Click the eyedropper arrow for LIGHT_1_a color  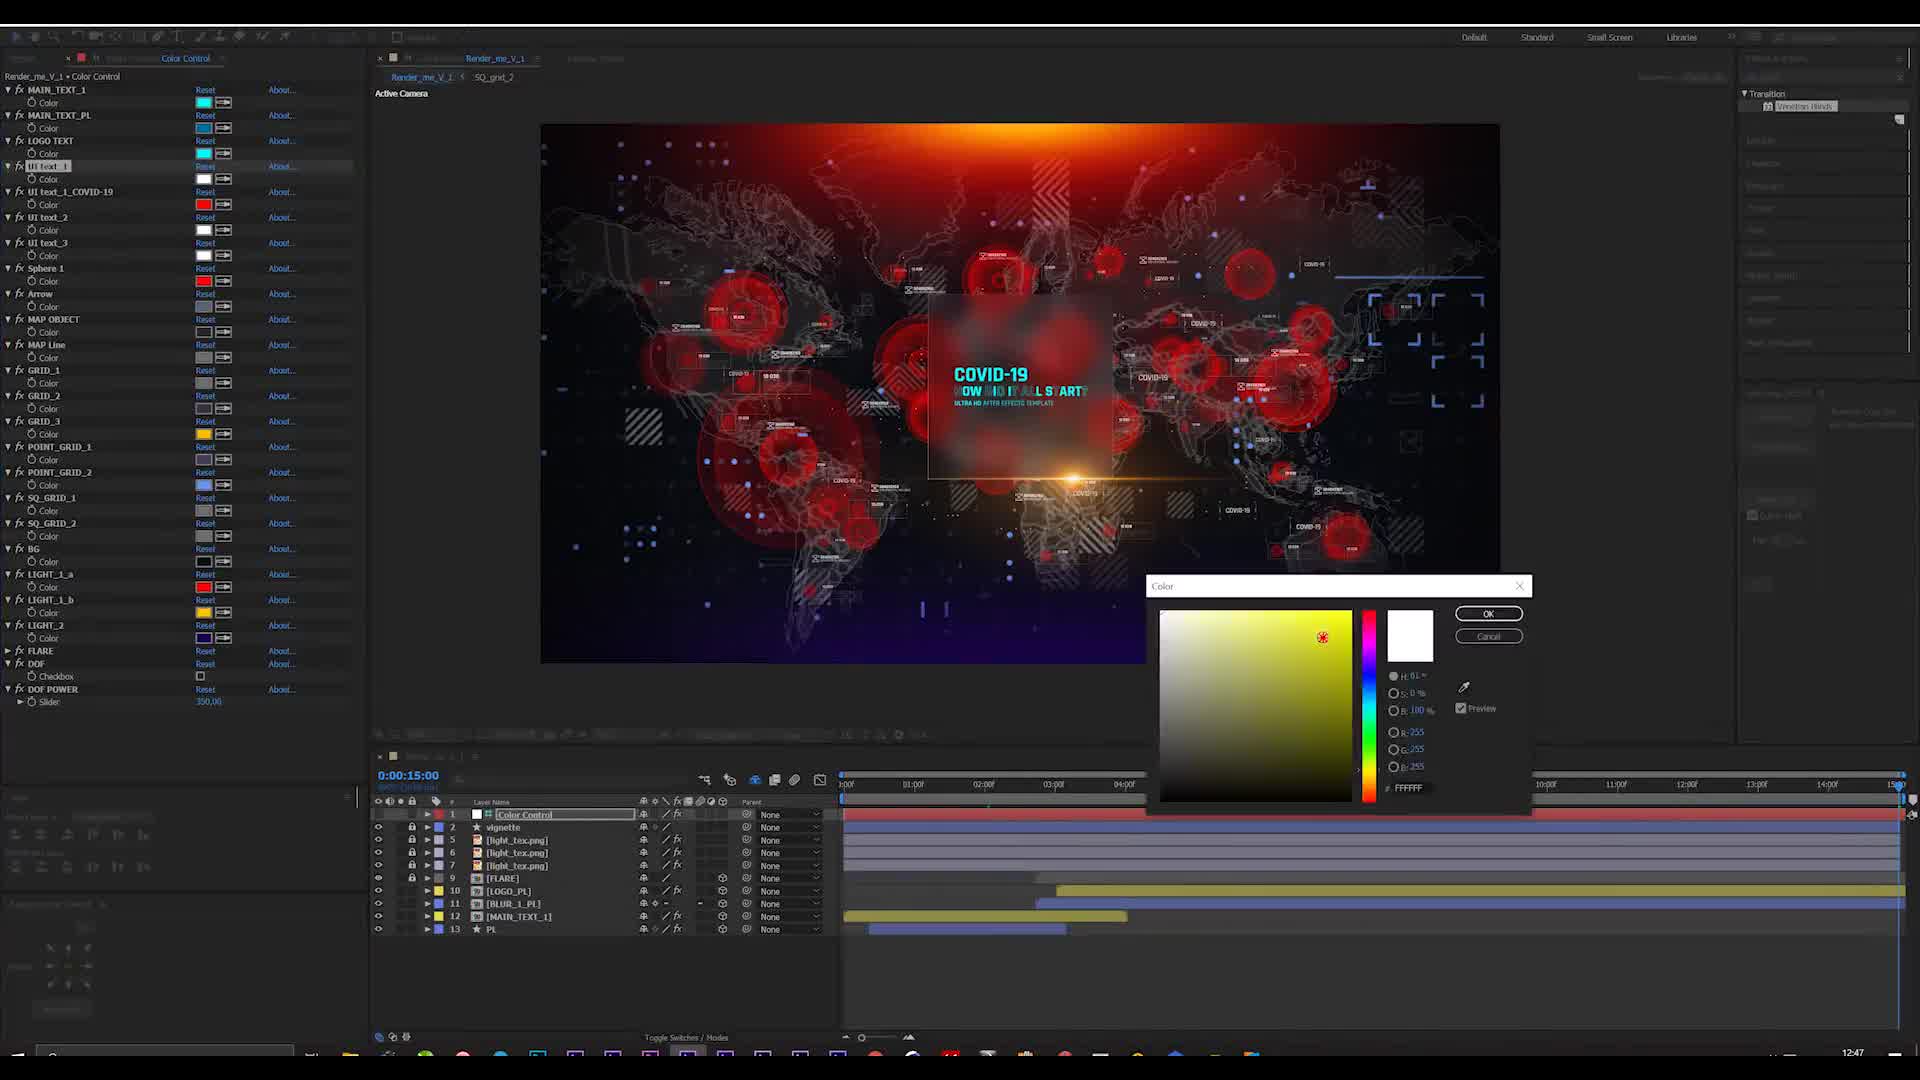[224, 587]
